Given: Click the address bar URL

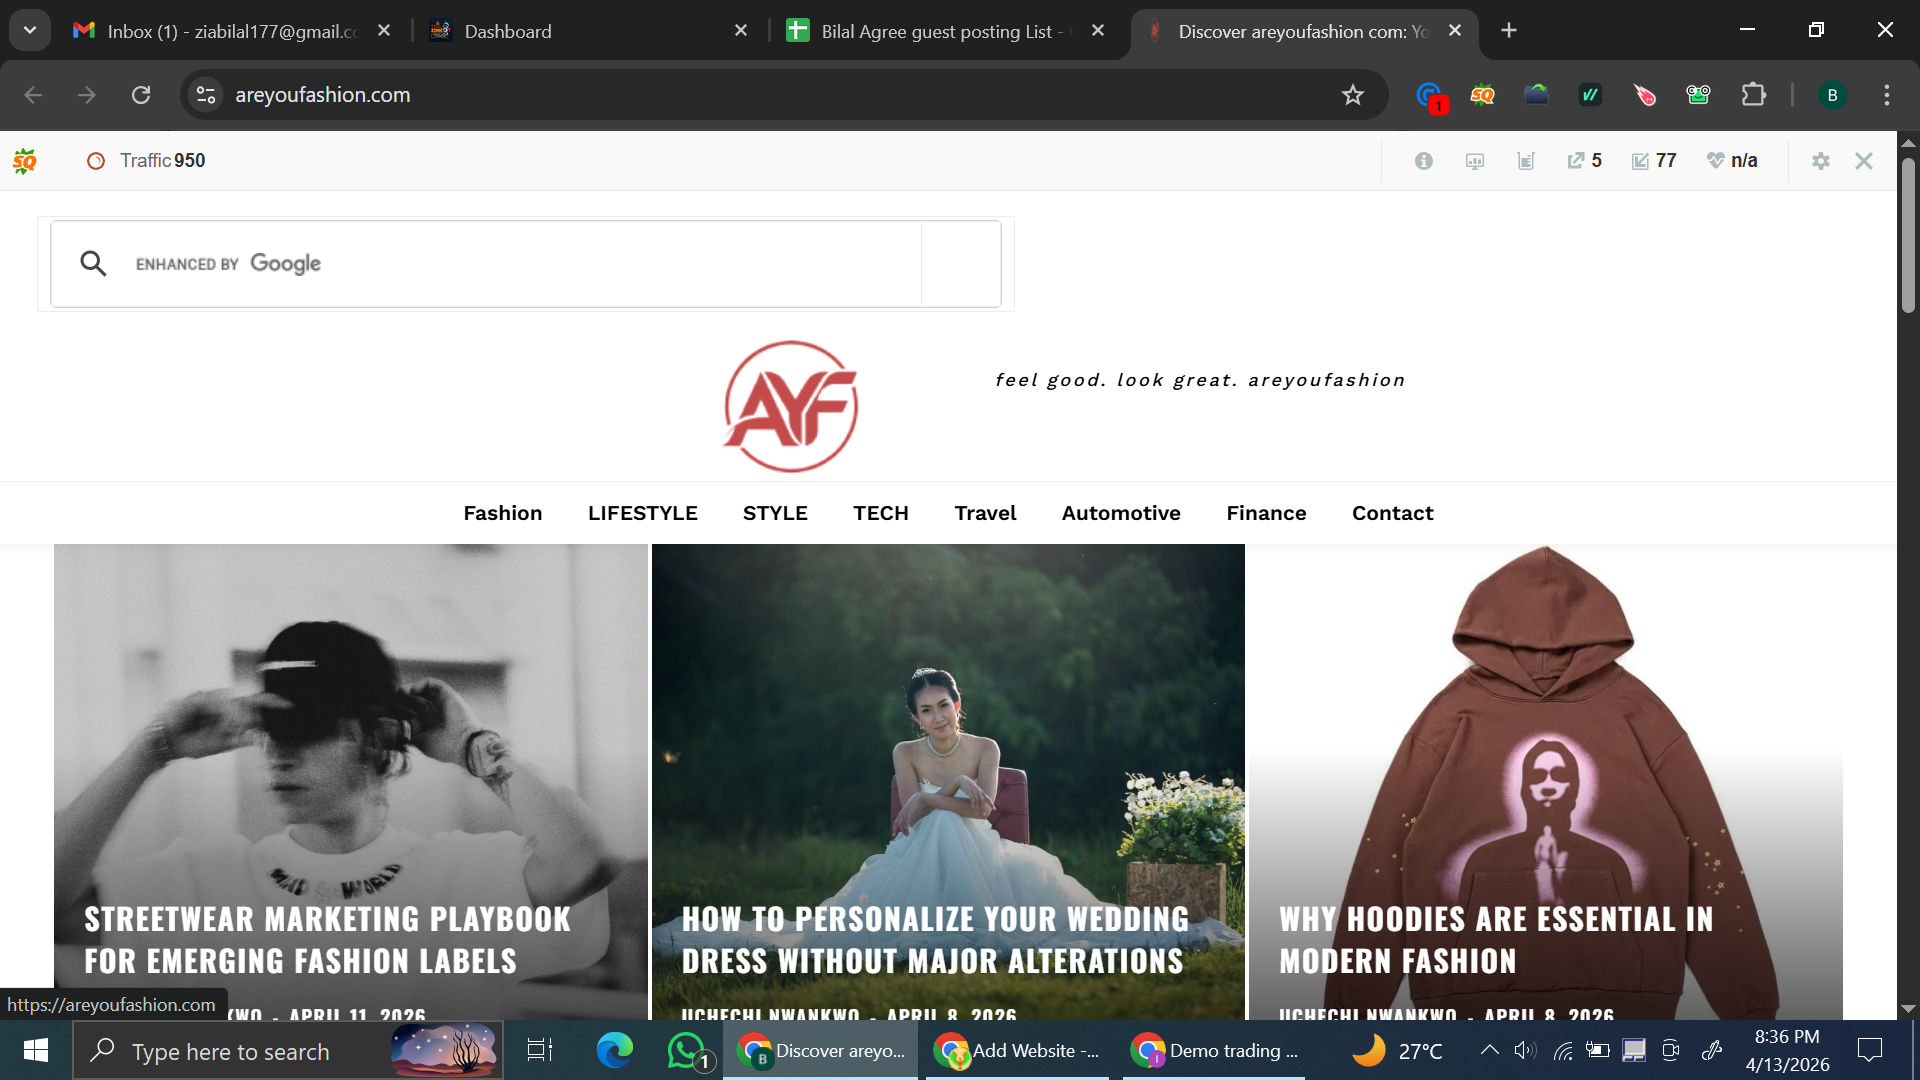Looking at the screenshot, I should tap(322, 95).
